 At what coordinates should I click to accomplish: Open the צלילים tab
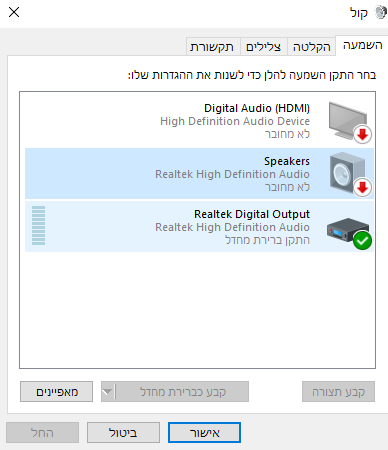pos(263,47)
